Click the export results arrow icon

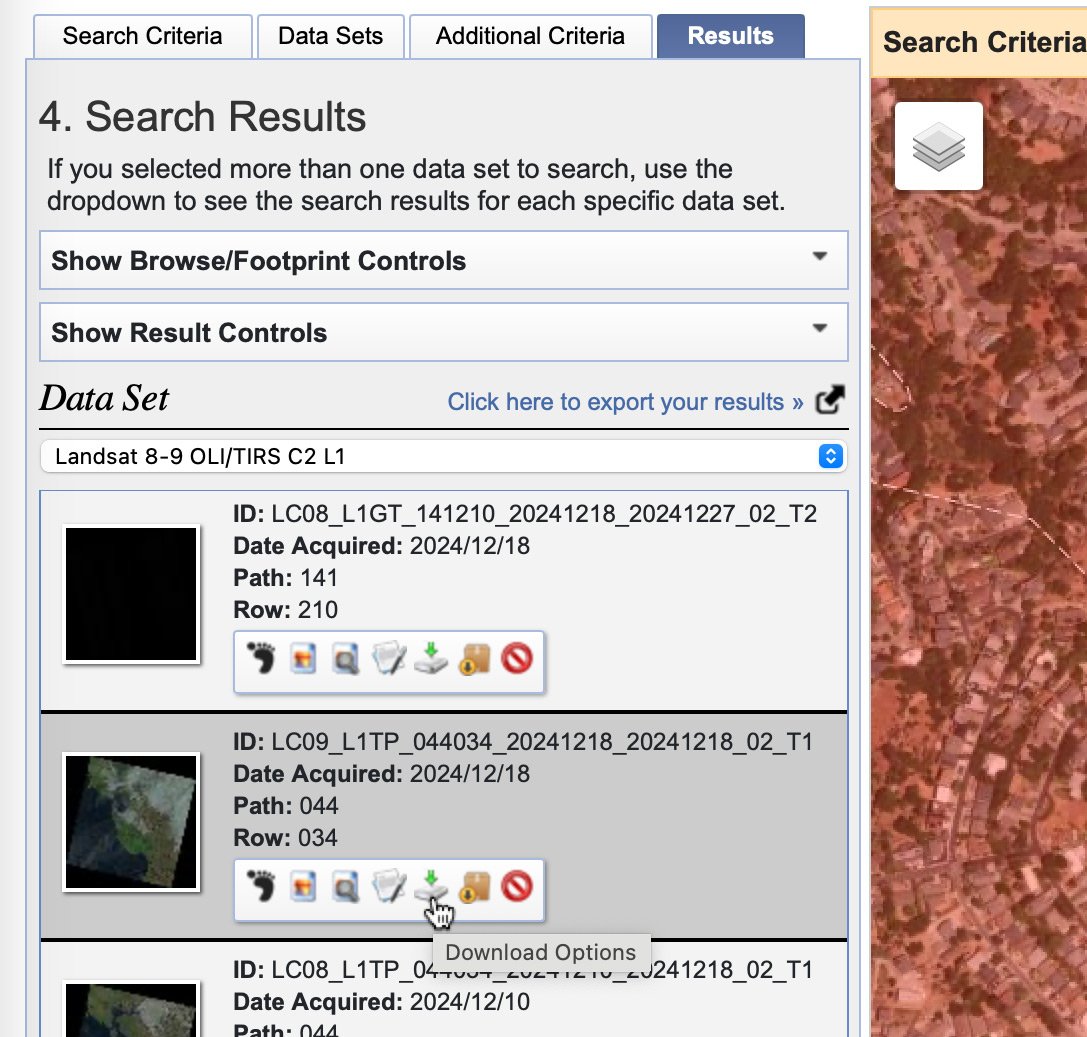pos(830,400)
